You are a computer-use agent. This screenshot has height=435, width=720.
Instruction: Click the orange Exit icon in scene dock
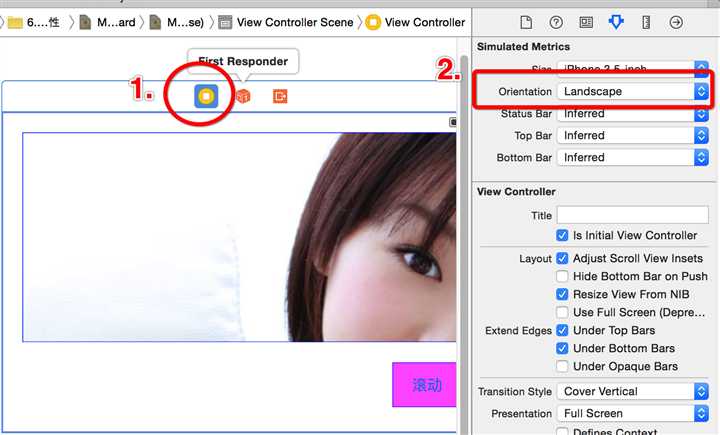click(280, 96)
